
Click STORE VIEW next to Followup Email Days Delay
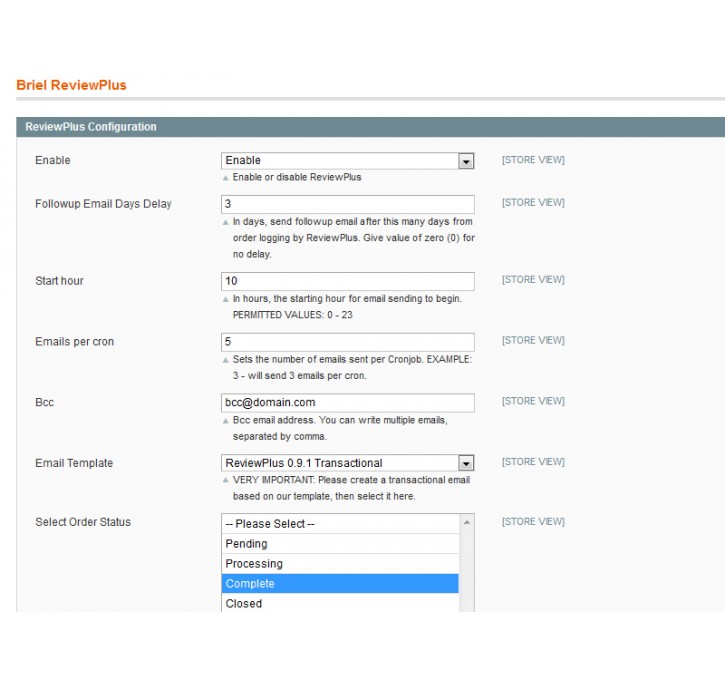point(533,202)
